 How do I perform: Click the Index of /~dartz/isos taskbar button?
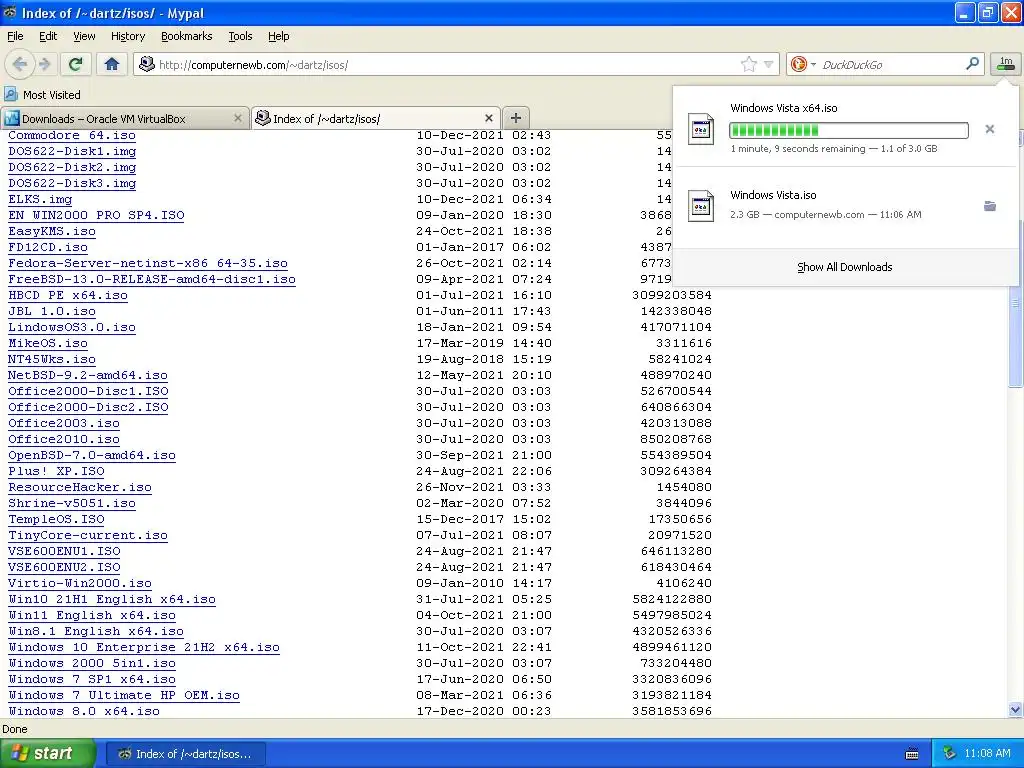pos(186,754)
